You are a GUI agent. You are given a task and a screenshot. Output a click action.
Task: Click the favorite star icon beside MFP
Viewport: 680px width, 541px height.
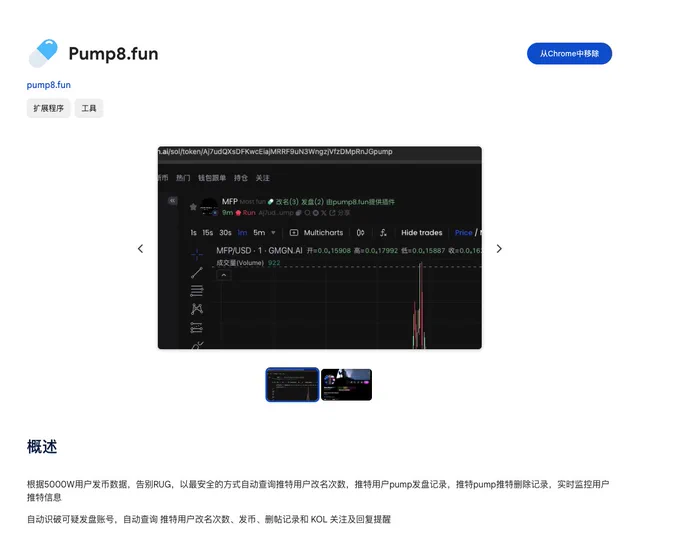pos(193,207)
